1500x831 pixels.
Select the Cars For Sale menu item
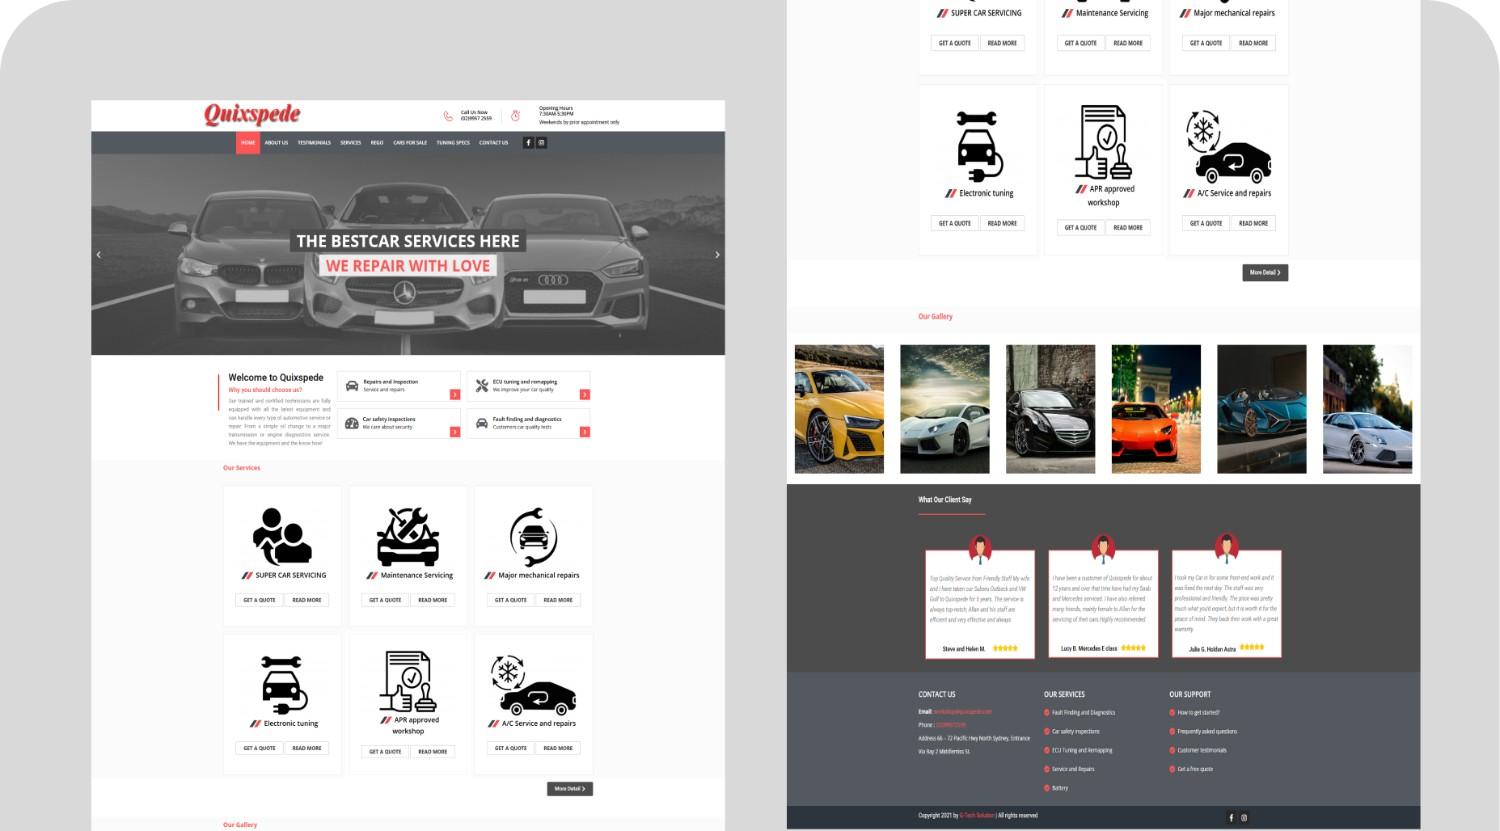(x=410, y=143)
